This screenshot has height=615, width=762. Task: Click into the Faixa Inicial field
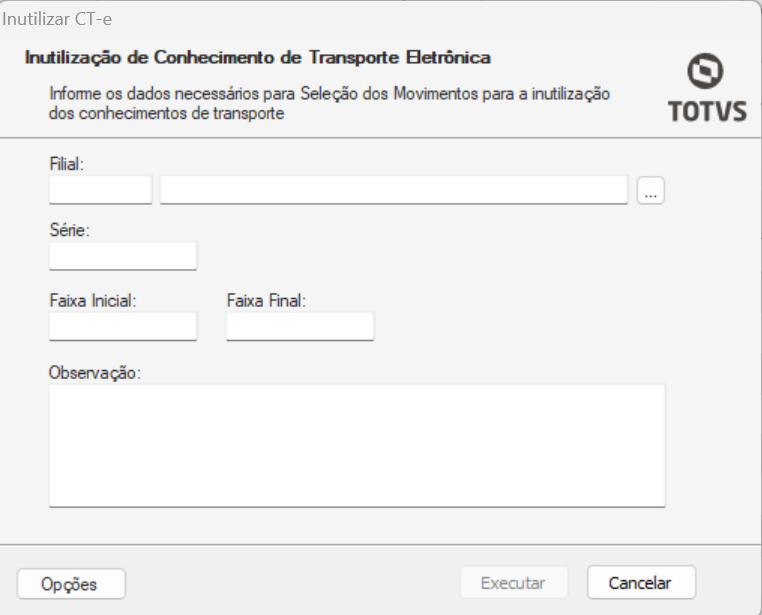(x=122, y=326)
